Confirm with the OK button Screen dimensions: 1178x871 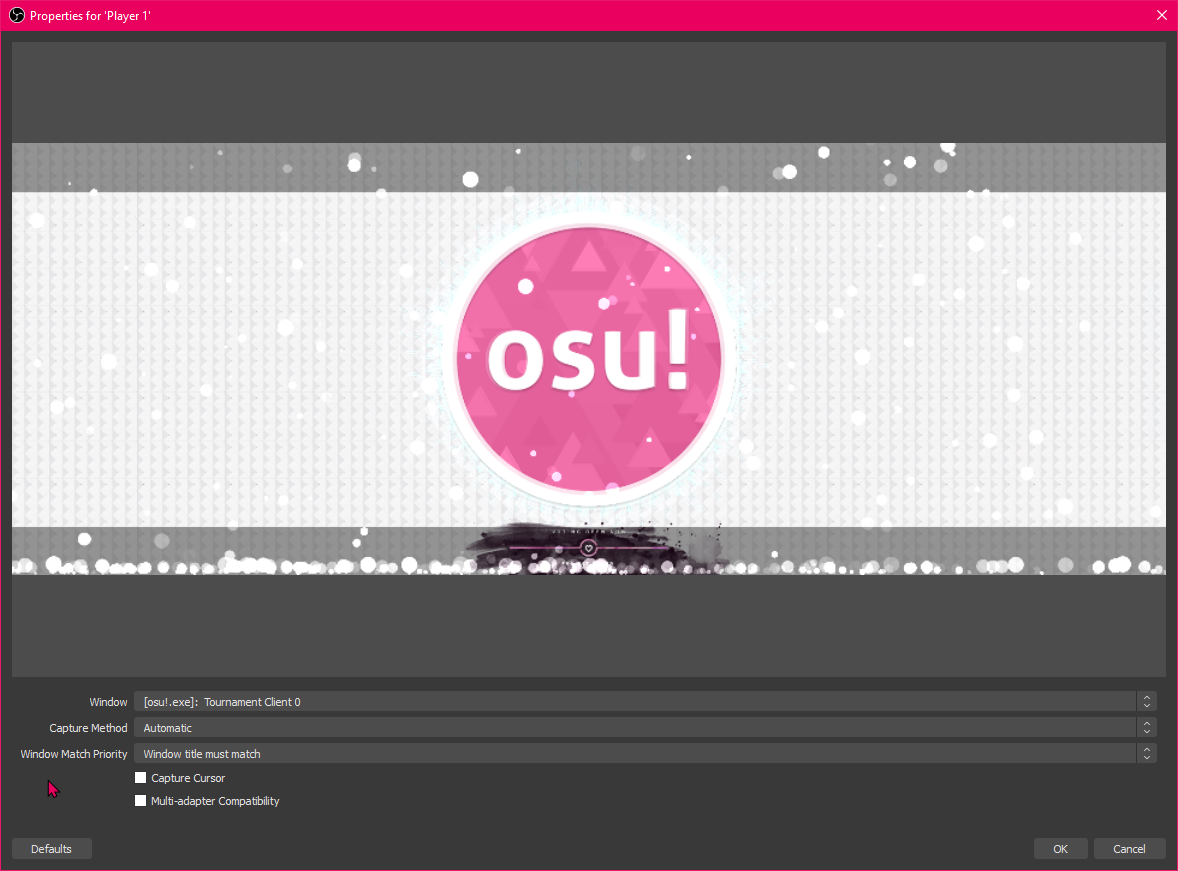1060,848
